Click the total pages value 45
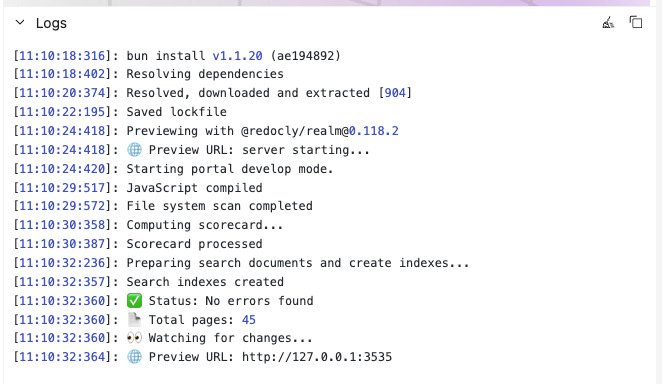The image size is (662, 384). point(249,320)
